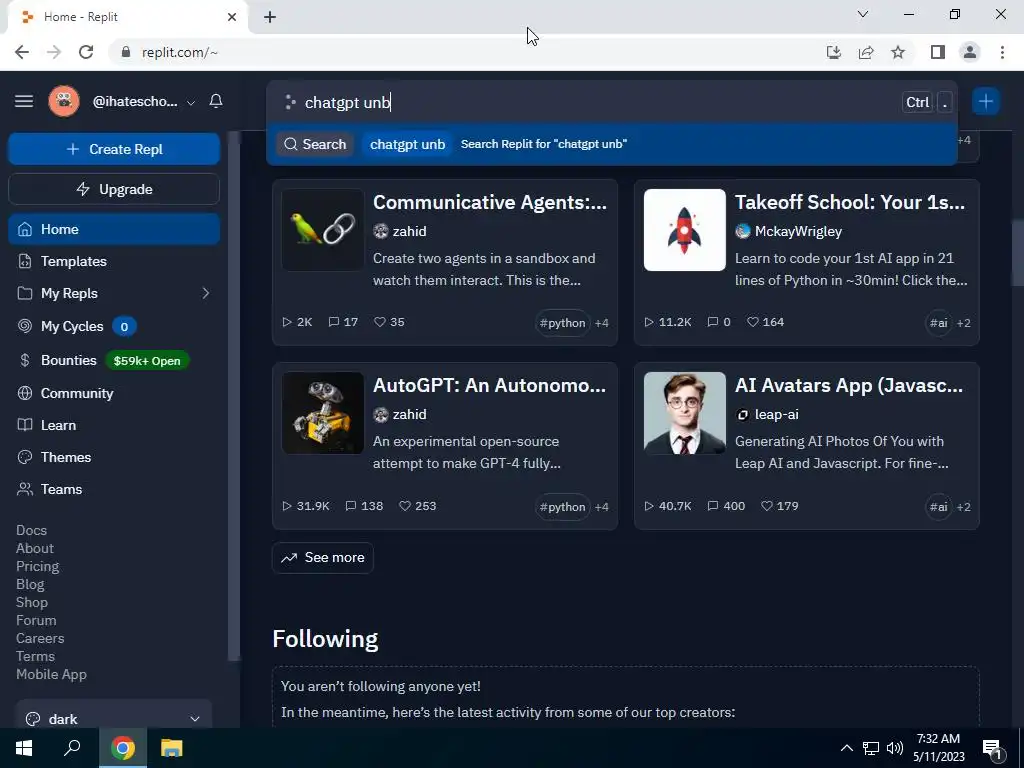This screenshot has width=1024, height=768.
Task: Click the parrot and chain thumbnail
Action: pos(323,230)
